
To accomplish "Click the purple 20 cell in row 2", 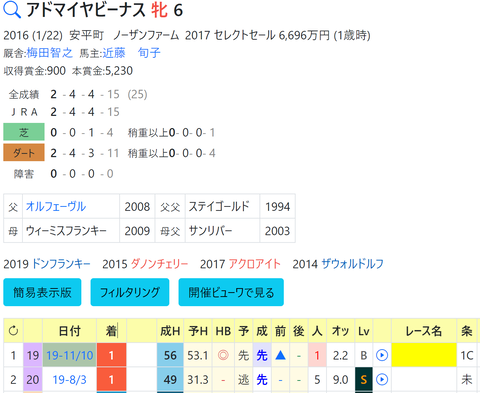I will (x=33, y=379).
